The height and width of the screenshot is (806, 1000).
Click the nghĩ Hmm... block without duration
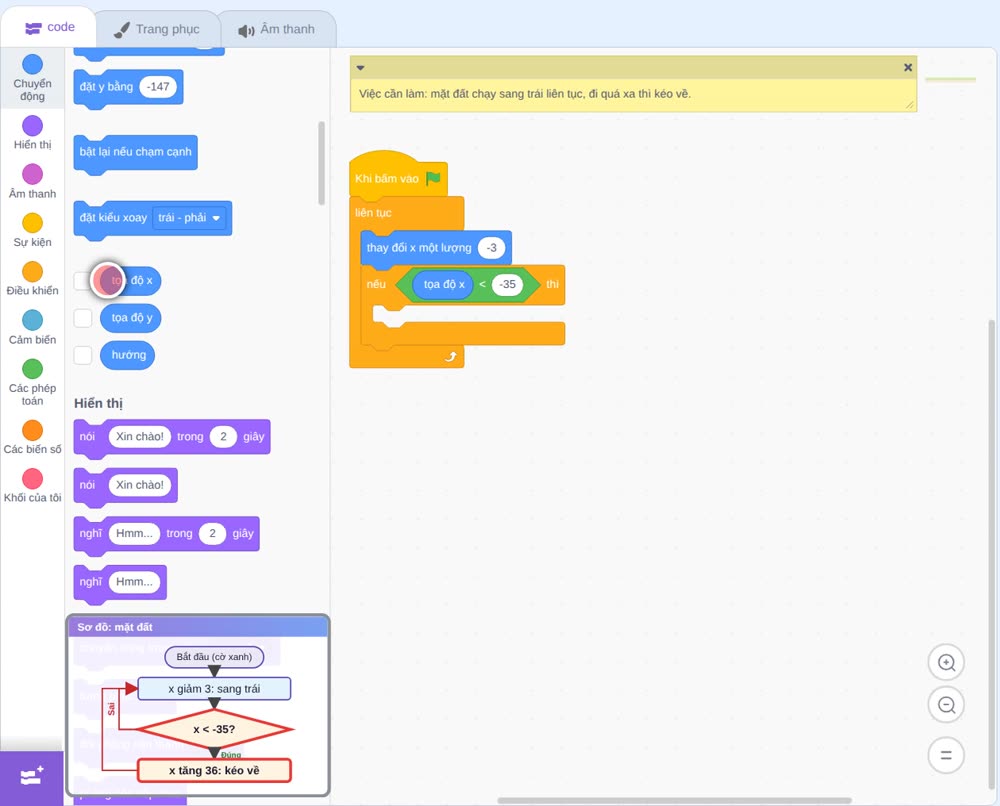point(121,583)
